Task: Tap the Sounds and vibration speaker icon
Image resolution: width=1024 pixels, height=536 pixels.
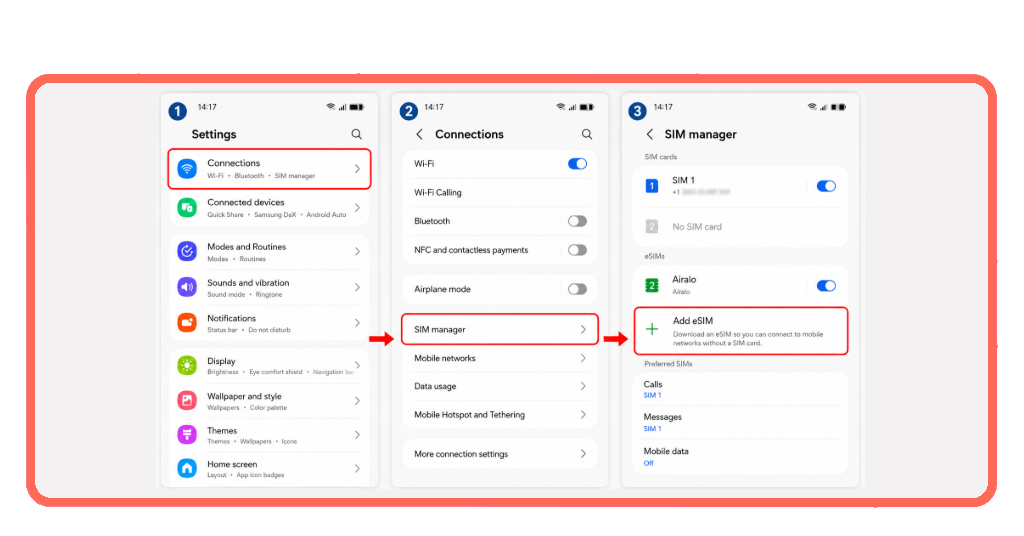Action: click(187, 287)
